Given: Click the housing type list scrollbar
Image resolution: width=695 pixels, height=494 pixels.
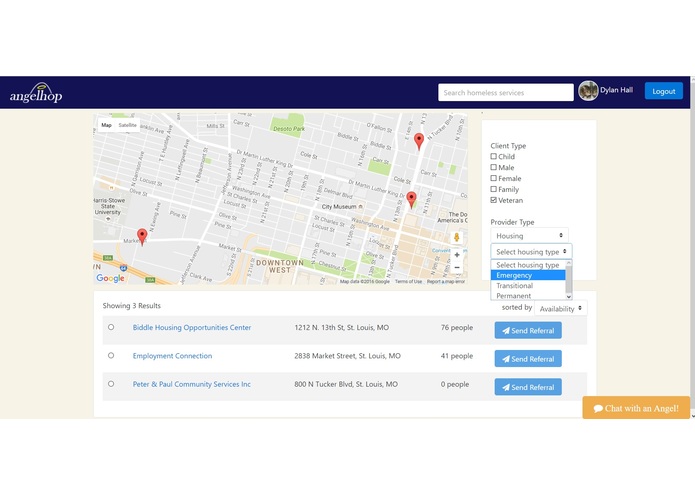Looking at the screenshot, I should coord(569,280).
